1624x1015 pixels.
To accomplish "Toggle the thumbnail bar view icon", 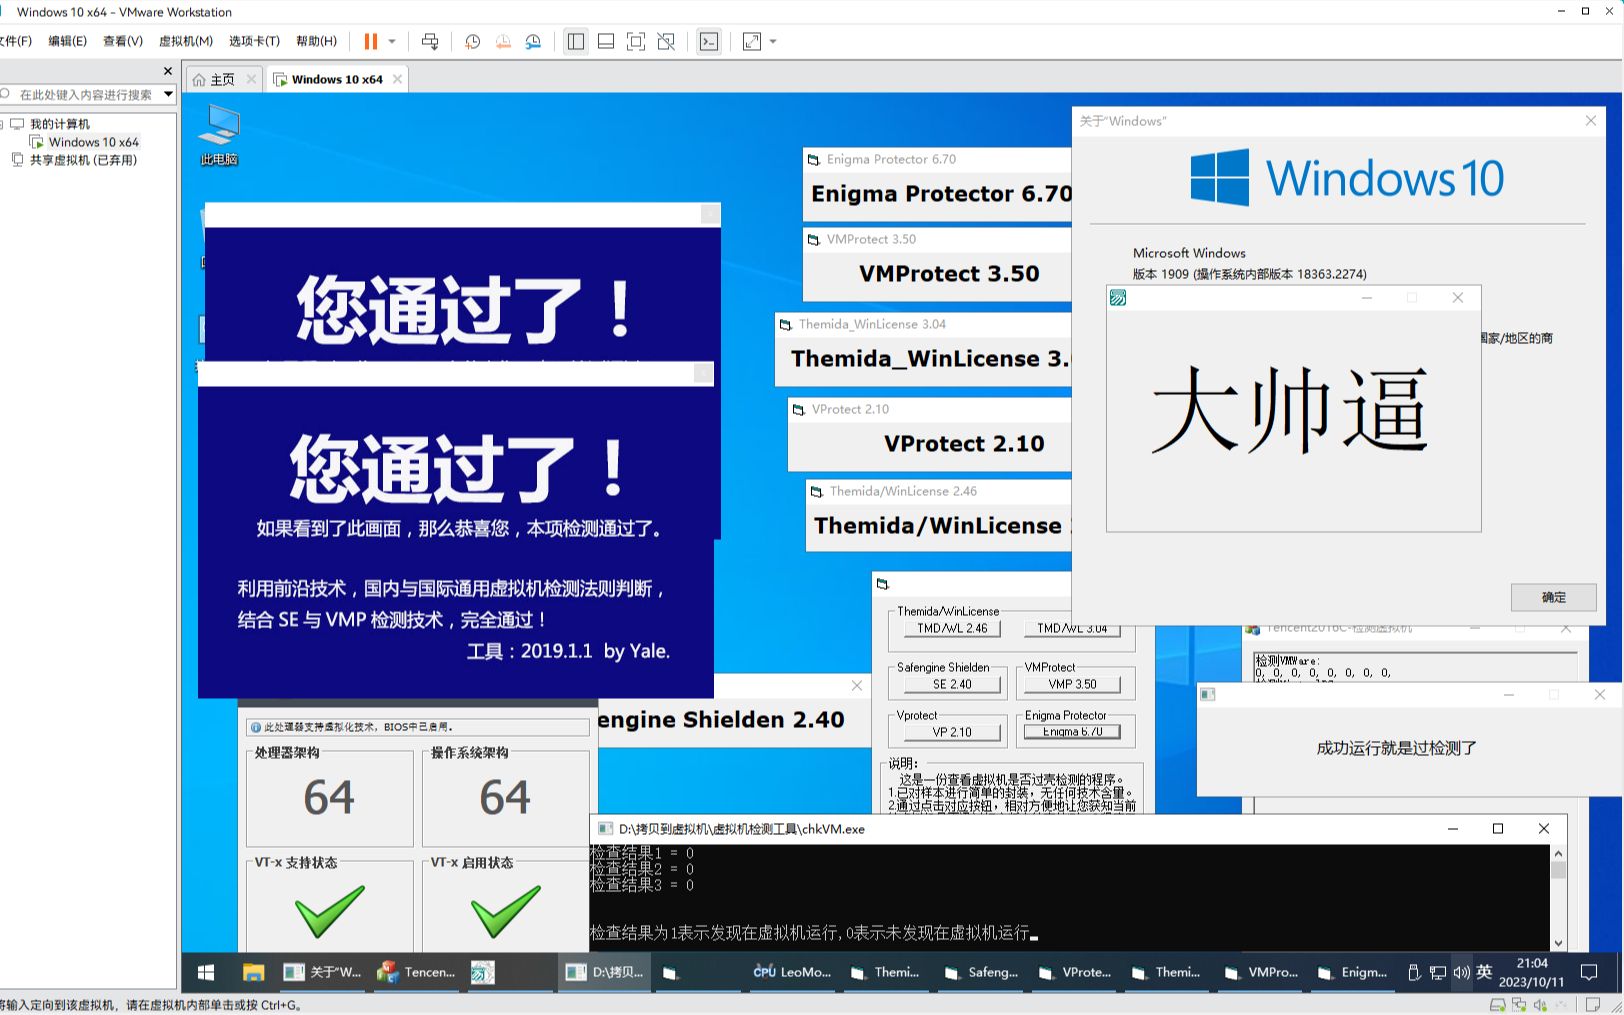I will pos(606,41).
